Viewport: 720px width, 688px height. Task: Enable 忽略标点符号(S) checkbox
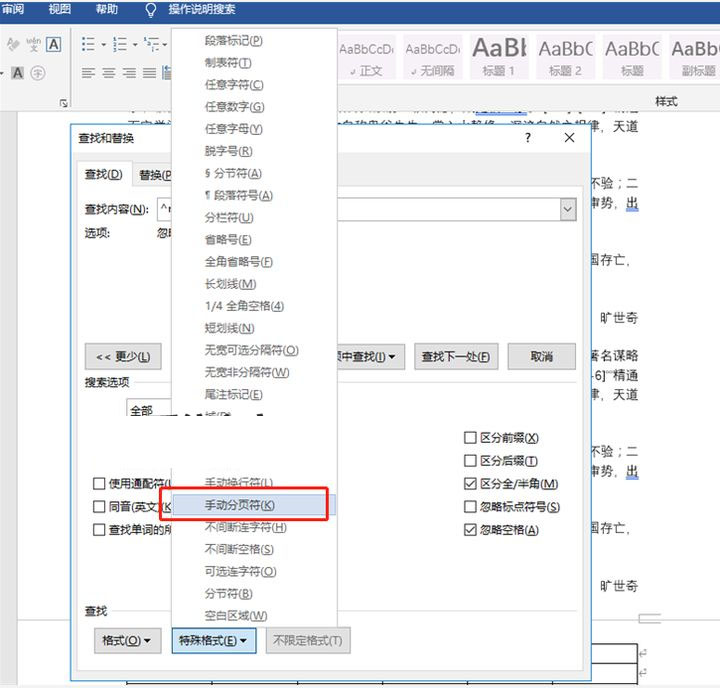[512, 507]
